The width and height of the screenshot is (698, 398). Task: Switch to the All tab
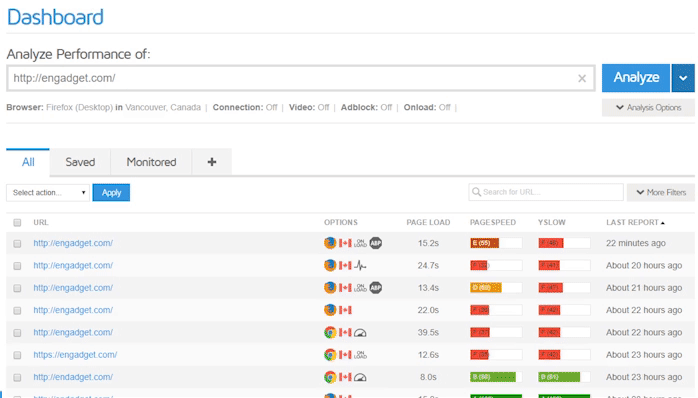pyautogui.click(x=28, y=162)
